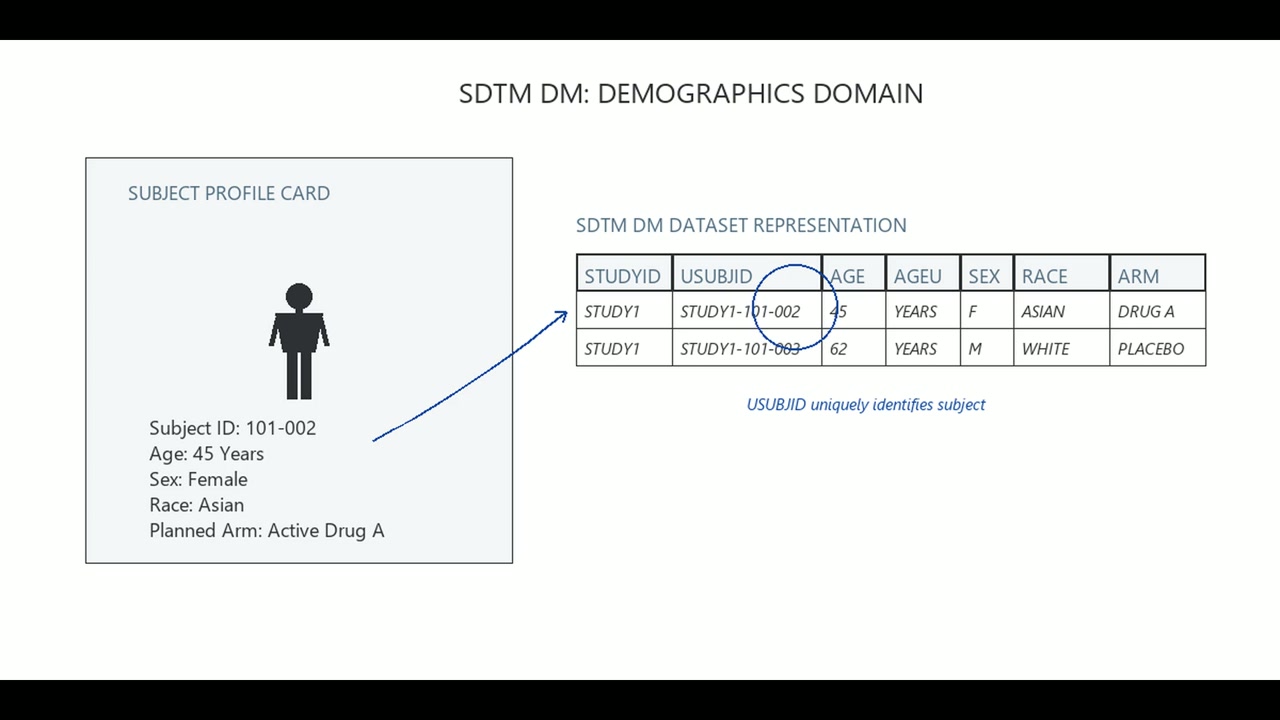
Task: Click the "SDTM DM DATASET REPRESENTATION" heading
Action: [741, 225]
